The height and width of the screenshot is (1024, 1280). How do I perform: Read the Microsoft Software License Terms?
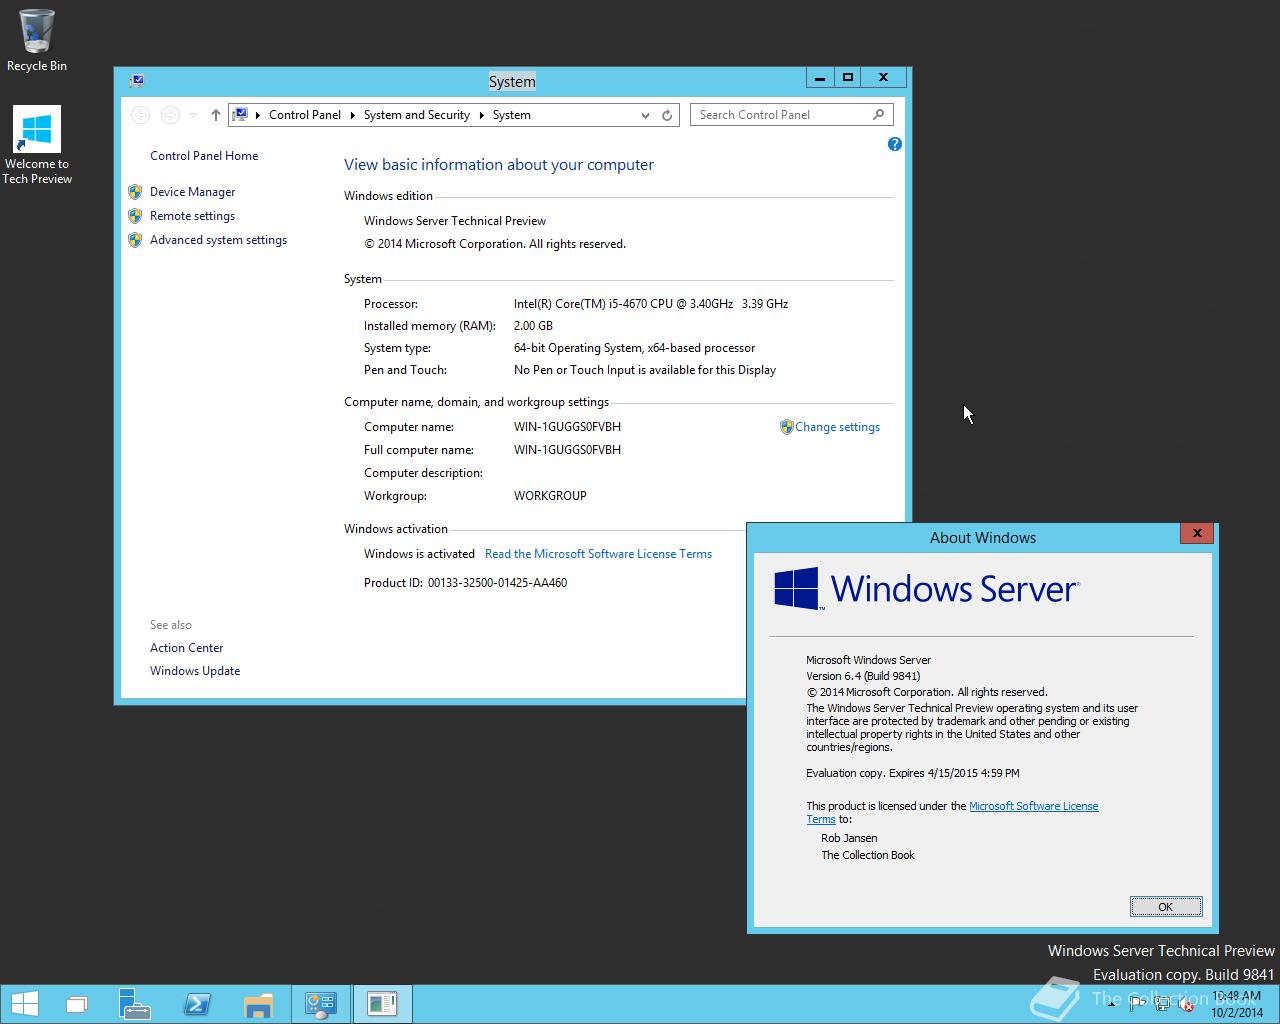tap(598, 554)
